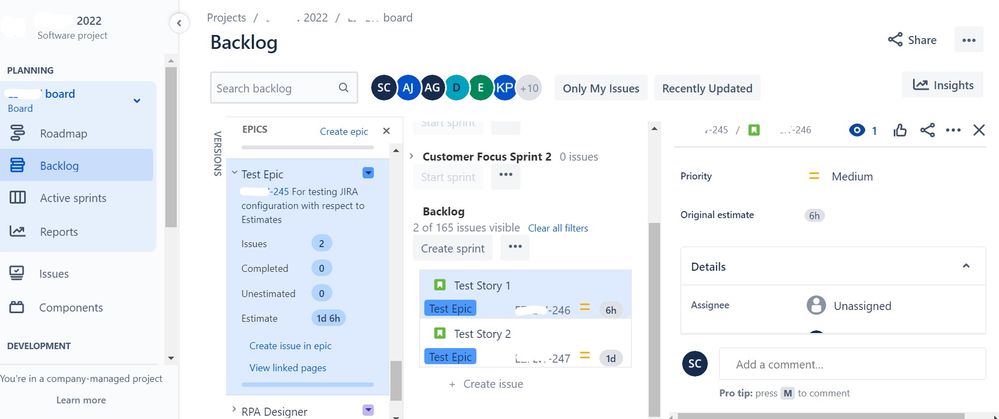Click the Unassigned assignee field

849,306
